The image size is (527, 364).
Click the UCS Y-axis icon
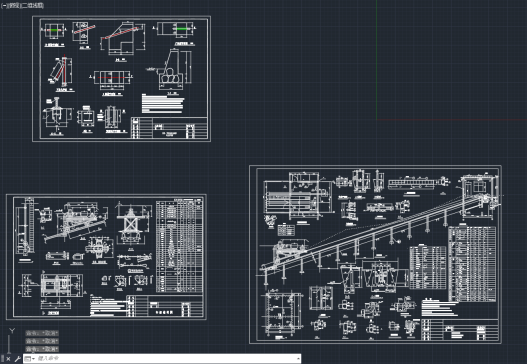pos(12,331)
